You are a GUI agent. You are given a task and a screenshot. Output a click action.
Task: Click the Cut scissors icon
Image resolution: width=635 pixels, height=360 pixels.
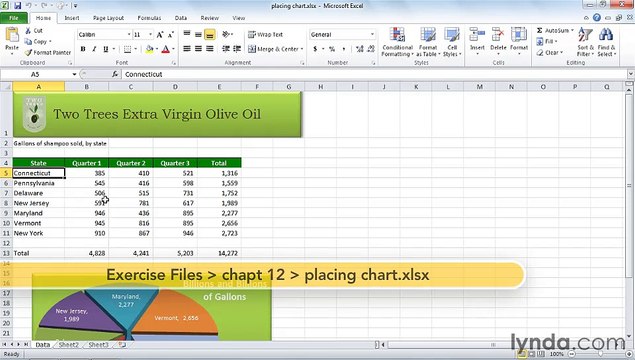tap(28, 31)
